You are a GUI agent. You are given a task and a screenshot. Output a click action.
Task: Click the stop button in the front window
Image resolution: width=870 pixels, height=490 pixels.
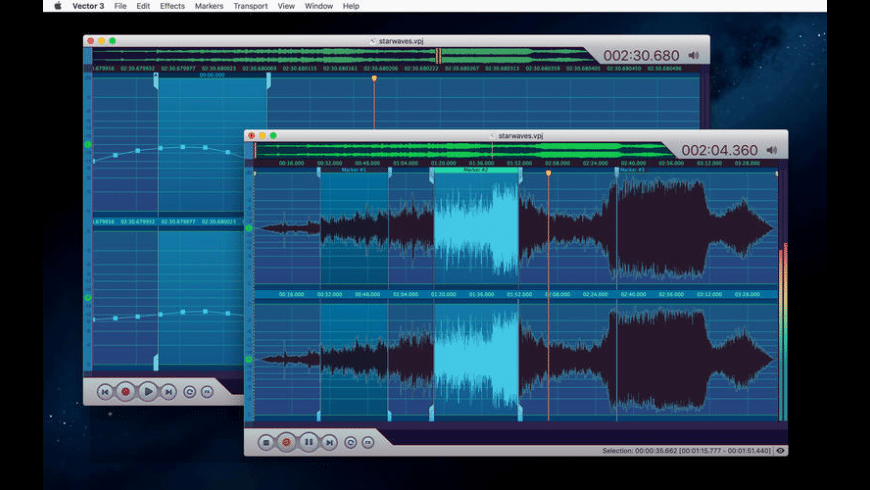266,441
